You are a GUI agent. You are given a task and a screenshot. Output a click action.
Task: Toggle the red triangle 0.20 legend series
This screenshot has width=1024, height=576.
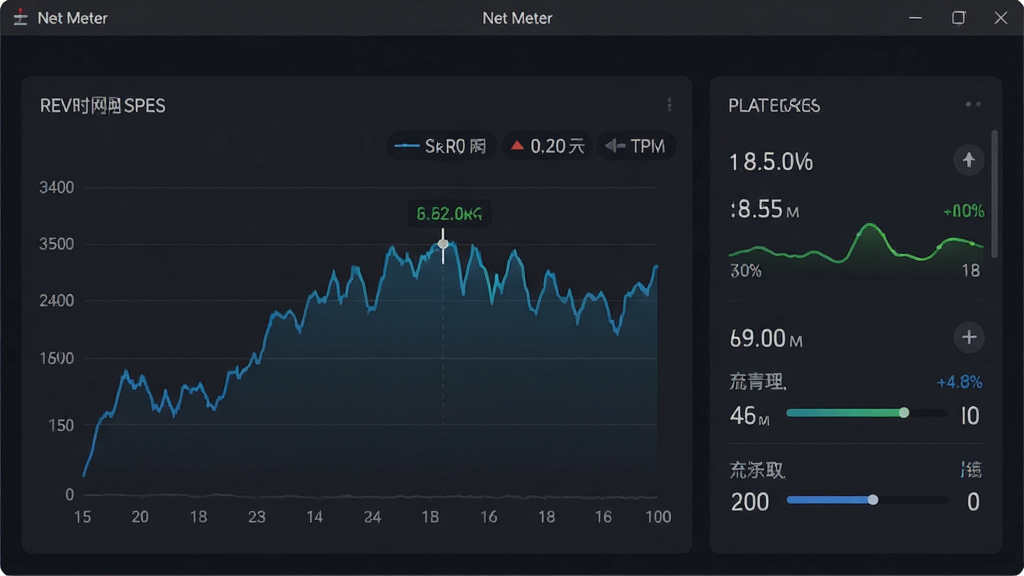[547, 146]
